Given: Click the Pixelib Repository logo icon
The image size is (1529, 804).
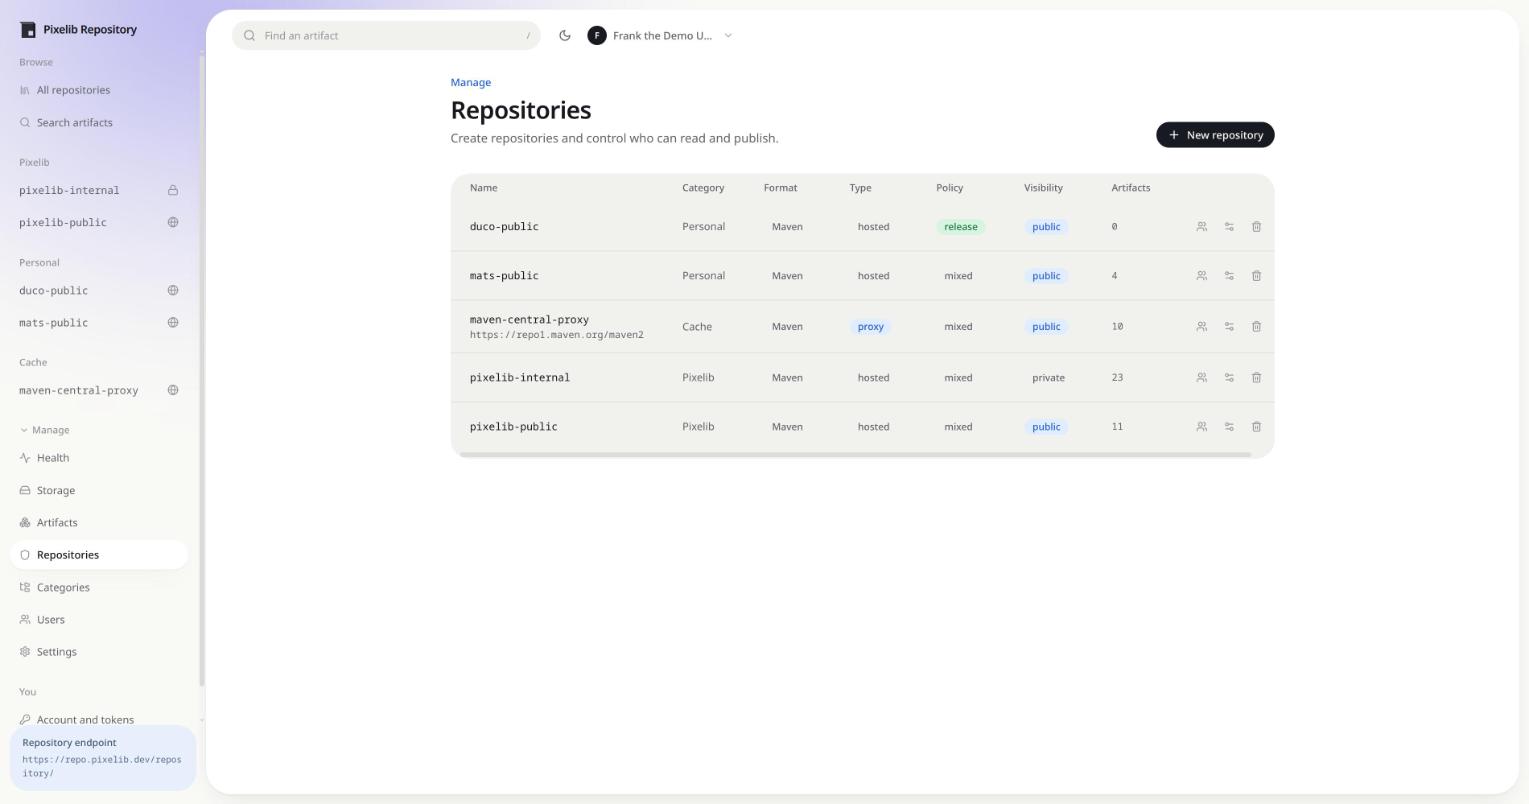Looking at the screenshot, I should click(28, 30).
